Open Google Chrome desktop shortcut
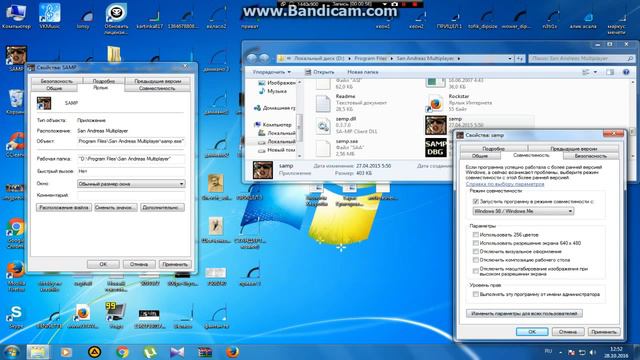Image resolution: width=640 pixels, height=360 pixels. [x=16, y=233]
